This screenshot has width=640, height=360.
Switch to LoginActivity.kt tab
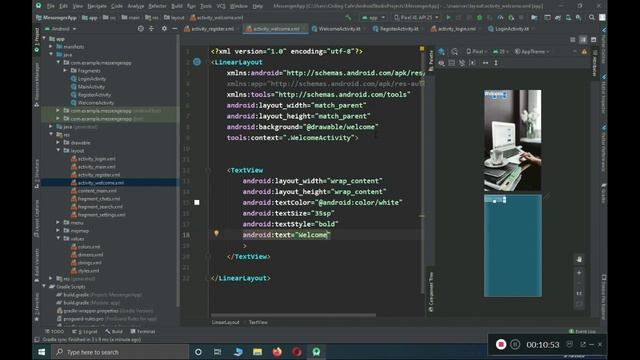pyautogui.click(x=509, y=29)
